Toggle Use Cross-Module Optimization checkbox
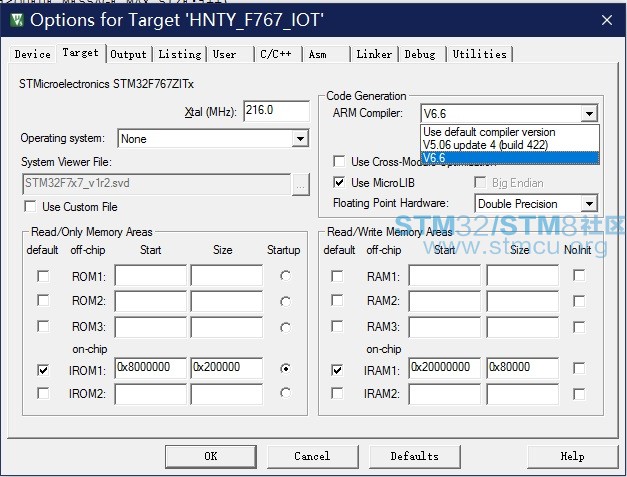 point(339,162)
